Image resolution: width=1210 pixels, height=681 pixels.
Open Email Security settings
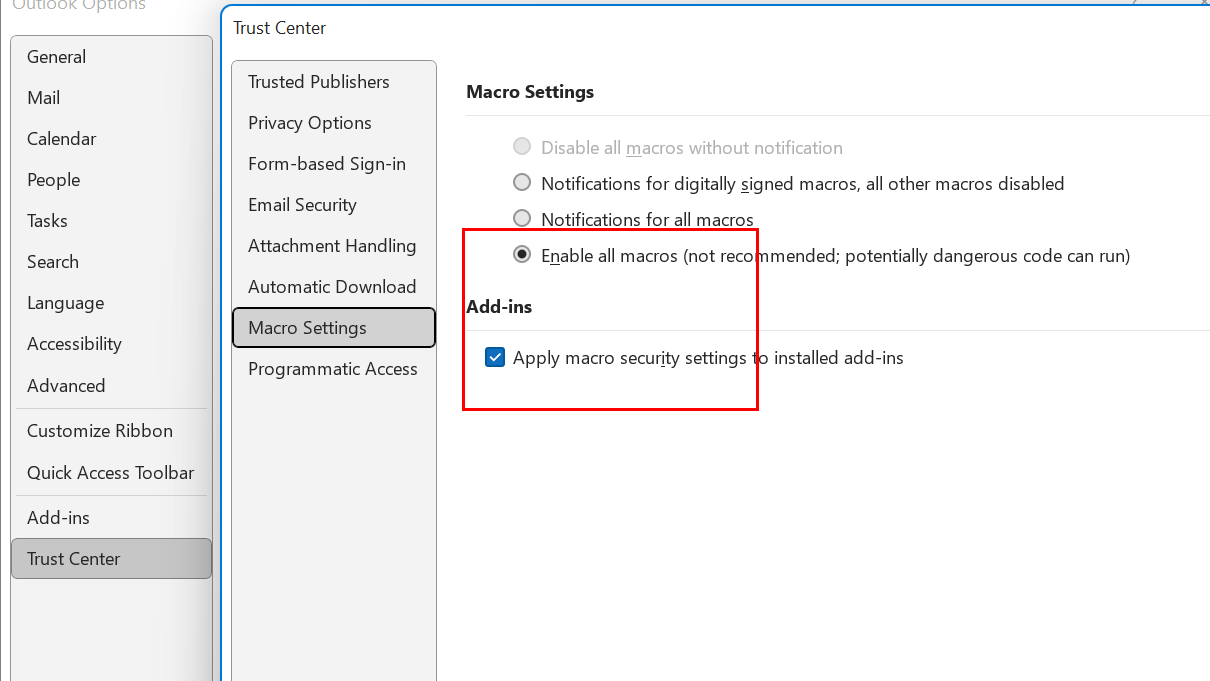pos(302,204)
